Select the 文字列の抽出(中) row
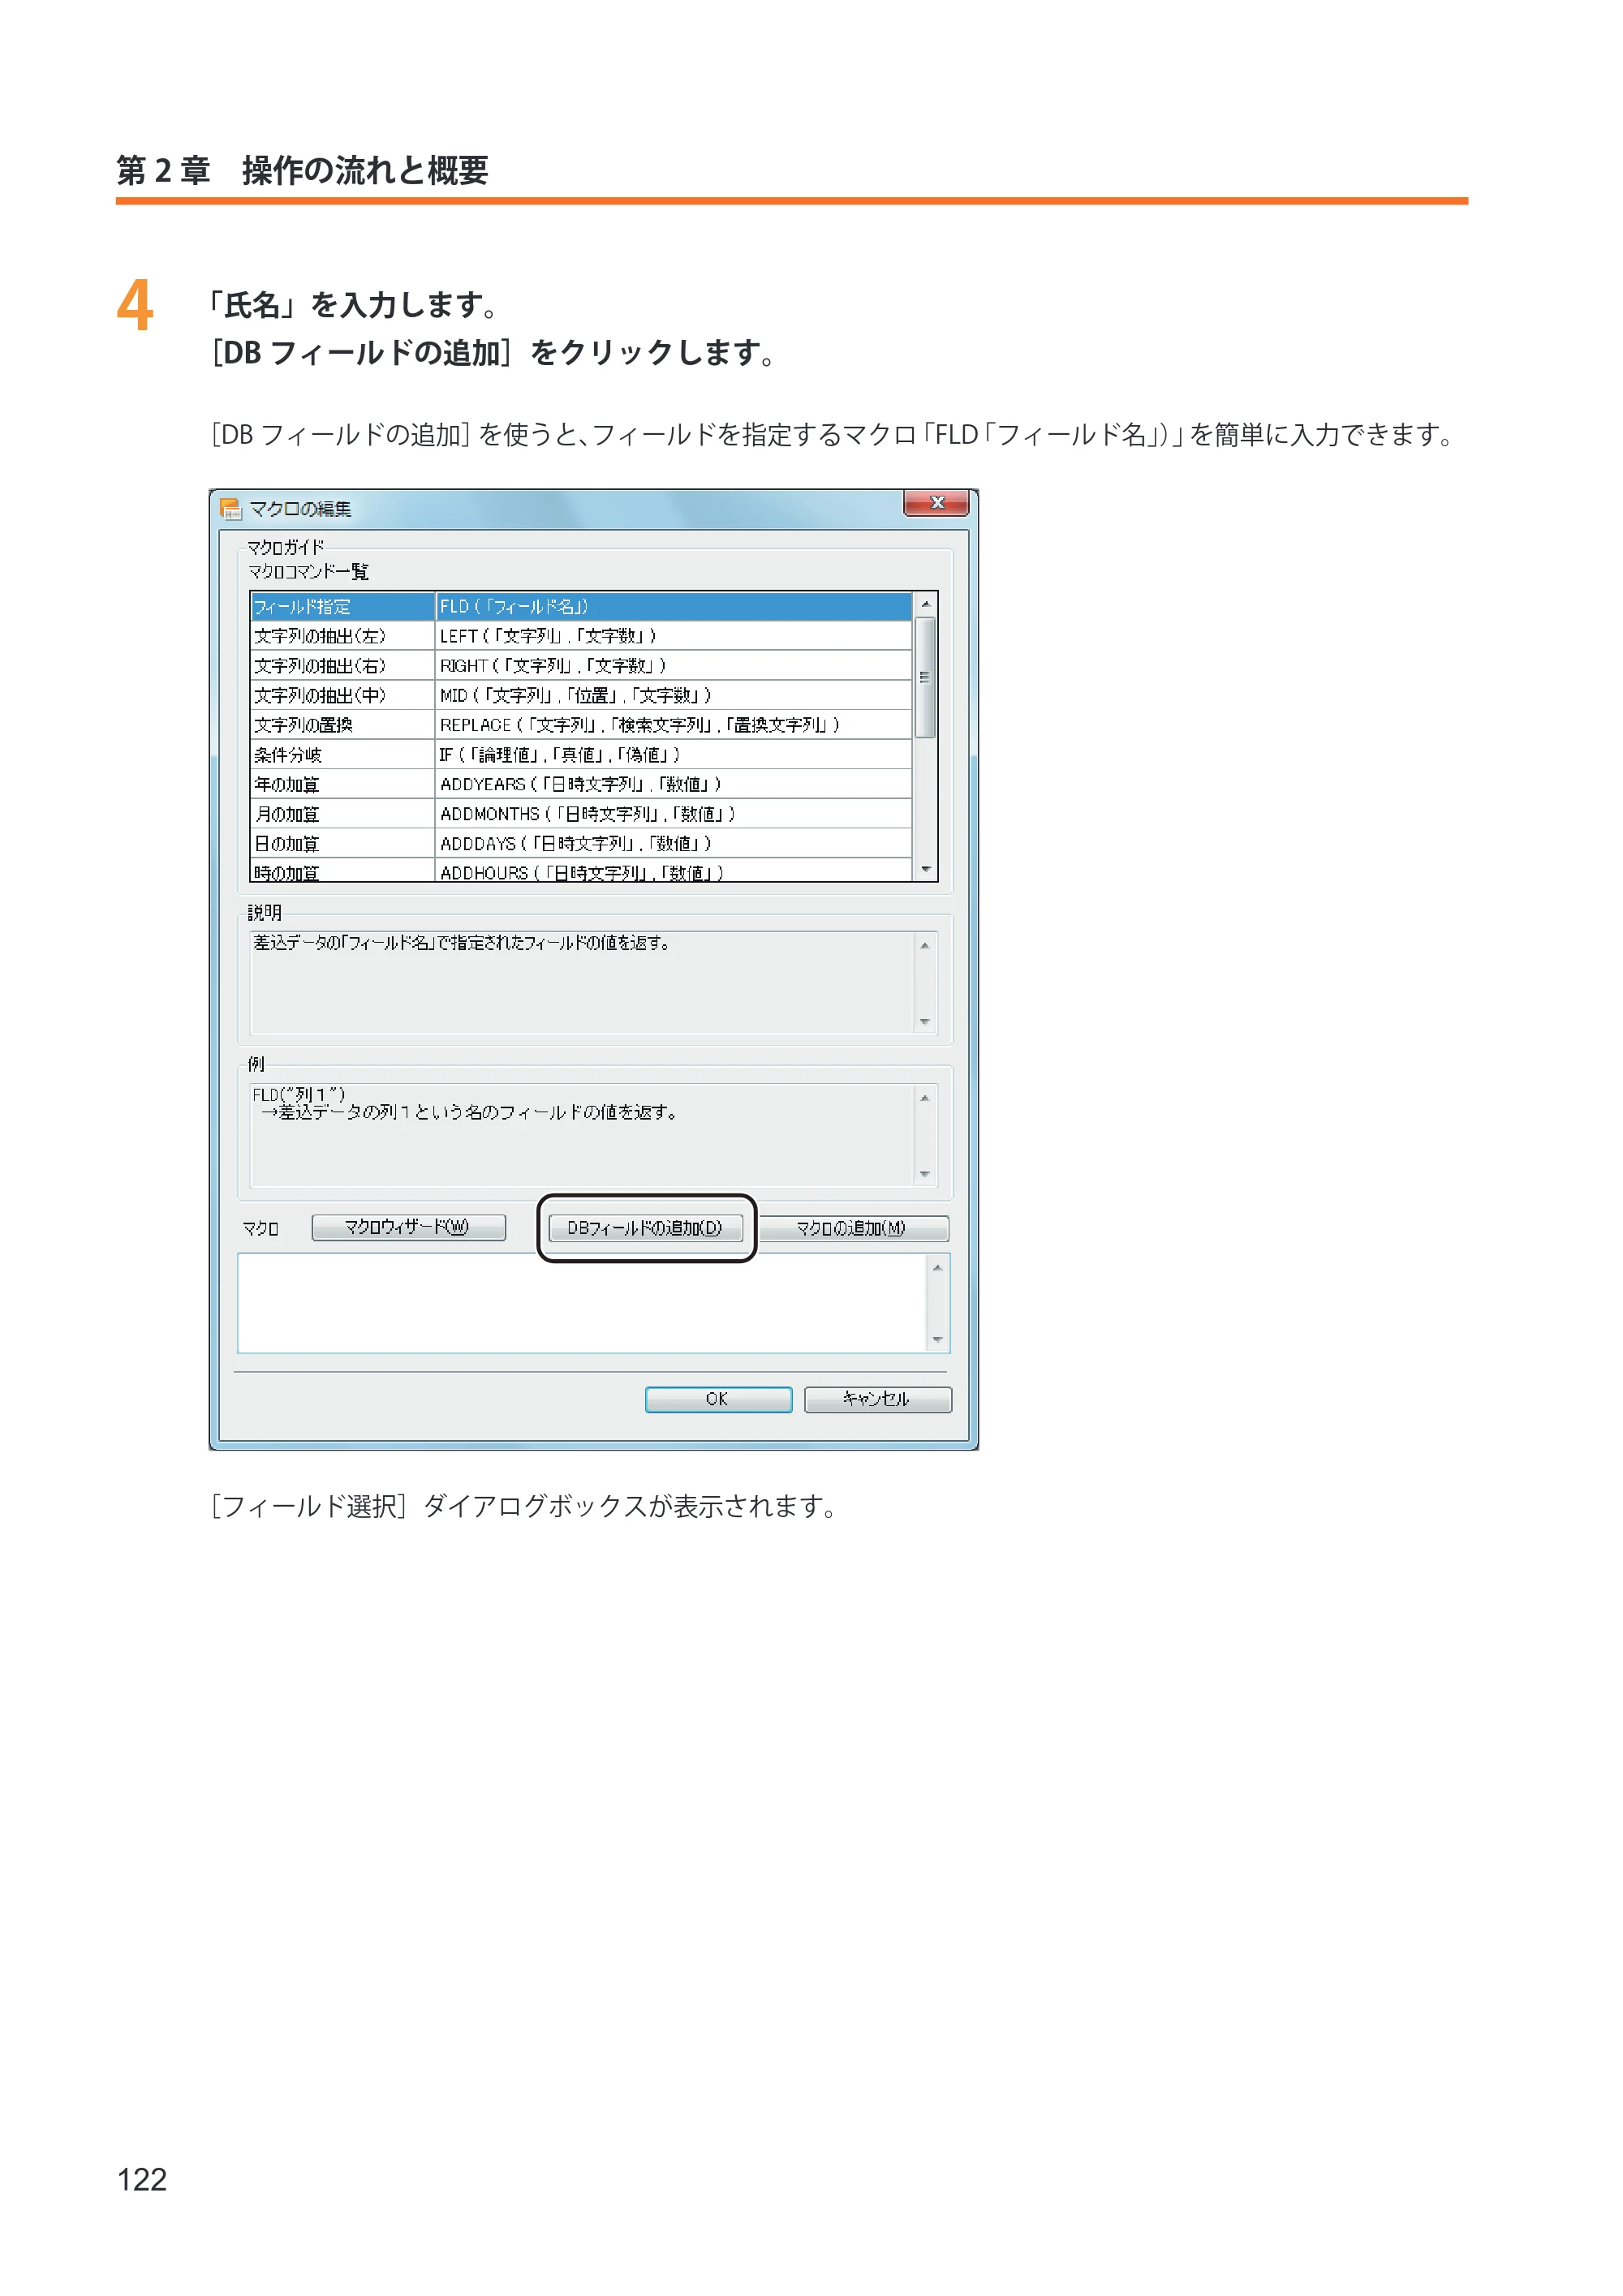This screenshot has height=2296, width=1623. pyautogui.click(x=581, y=695)
